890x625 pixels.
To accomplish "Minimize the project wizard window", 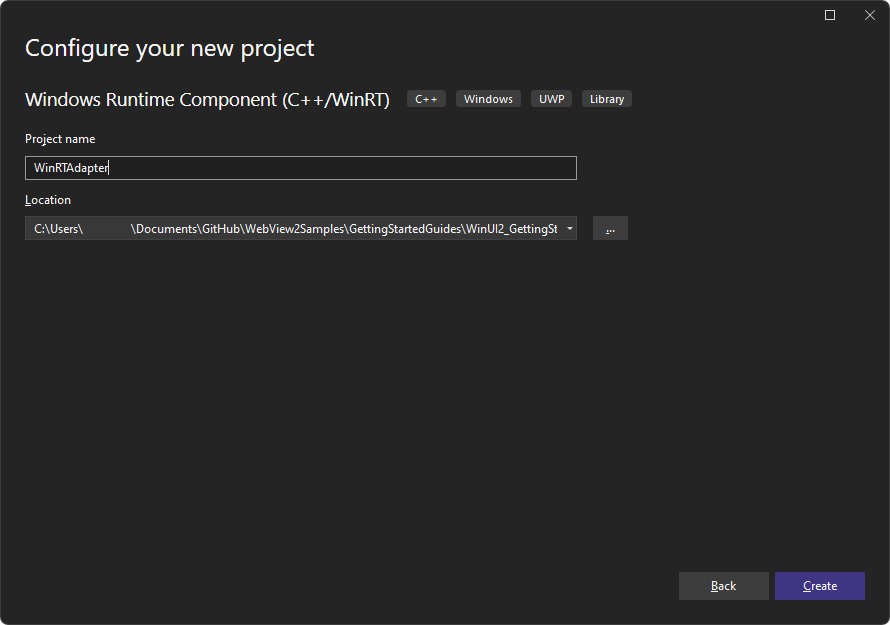I will pos(830,15).
